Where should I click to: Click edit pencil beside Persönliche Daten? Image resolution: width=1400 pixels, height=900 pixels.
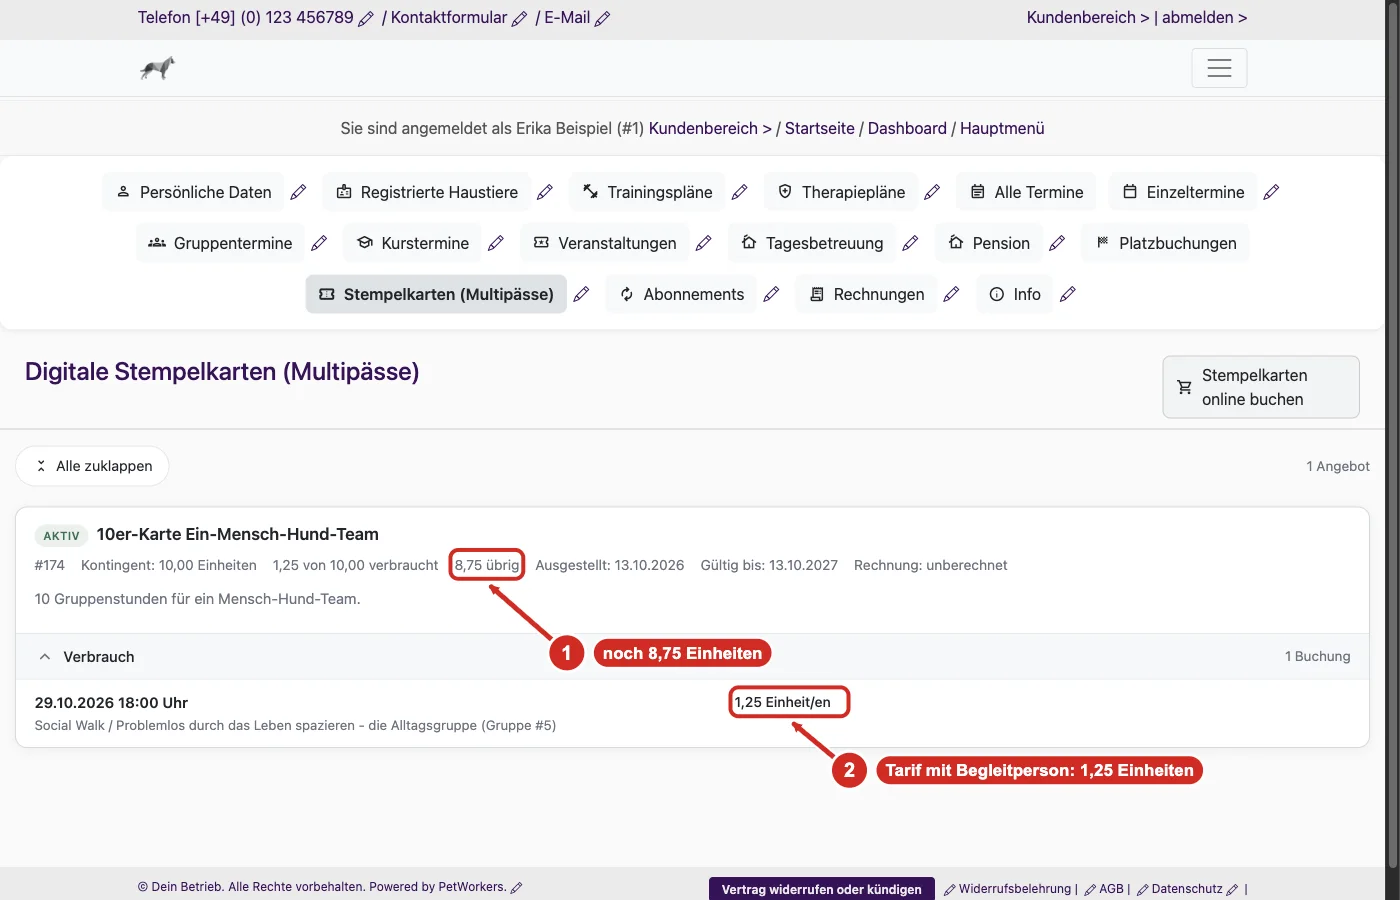pyautogui.click(x=298, y=192)
